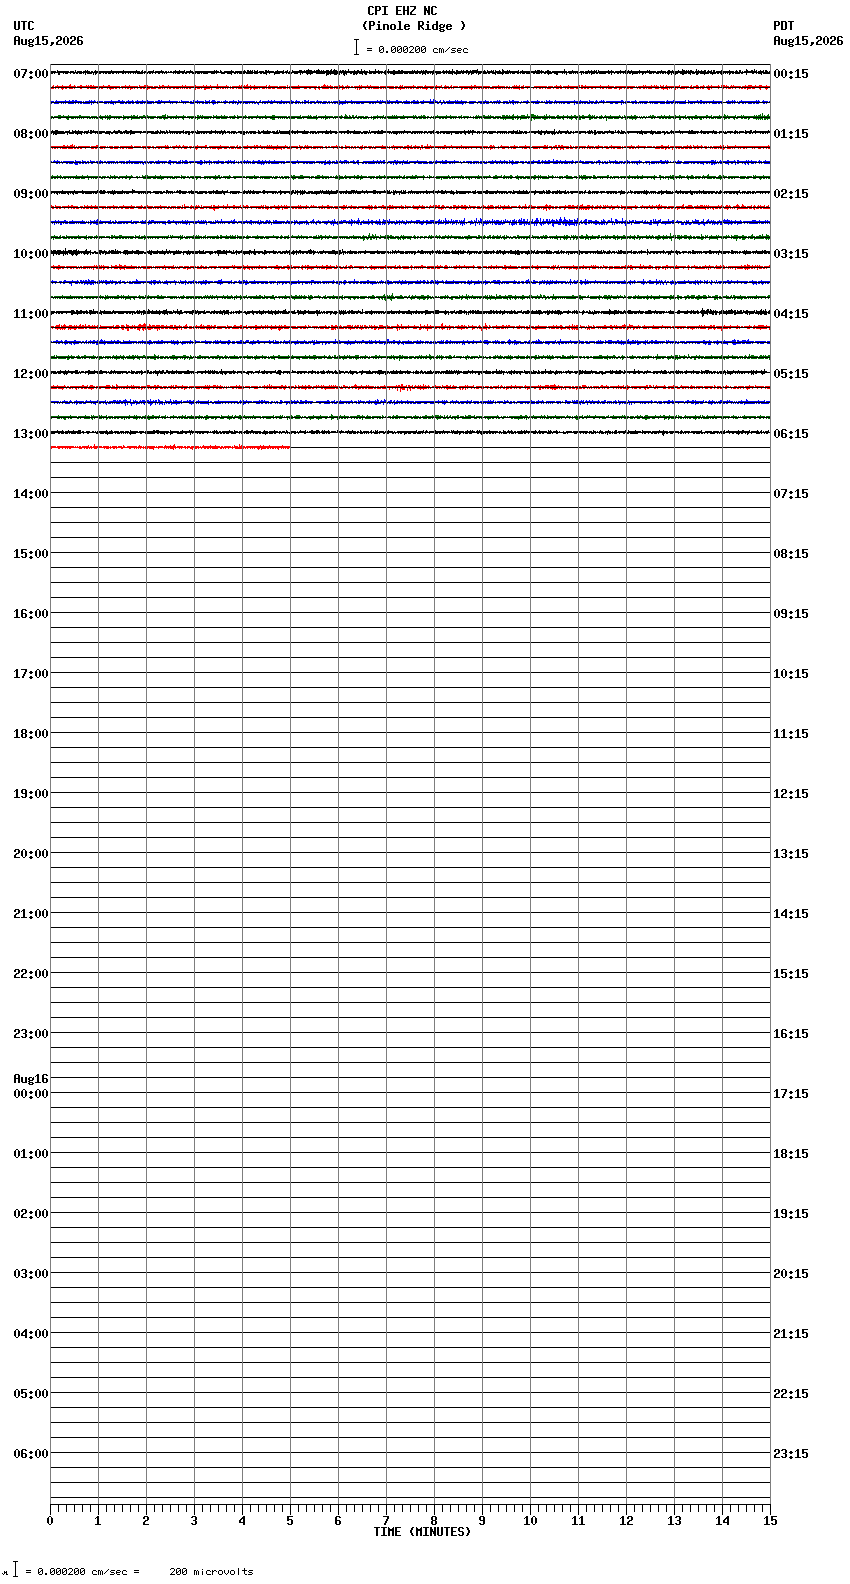Click the 200 microvolts footer scale text

point(211,1572)
